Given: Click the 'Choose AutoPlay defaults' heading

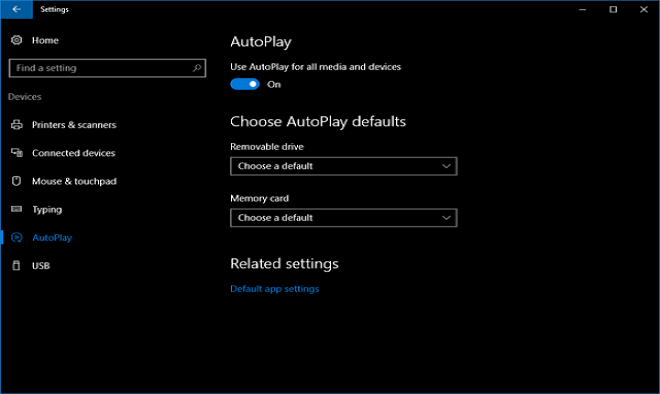Looking at the screenshot, I should point(318,122).
